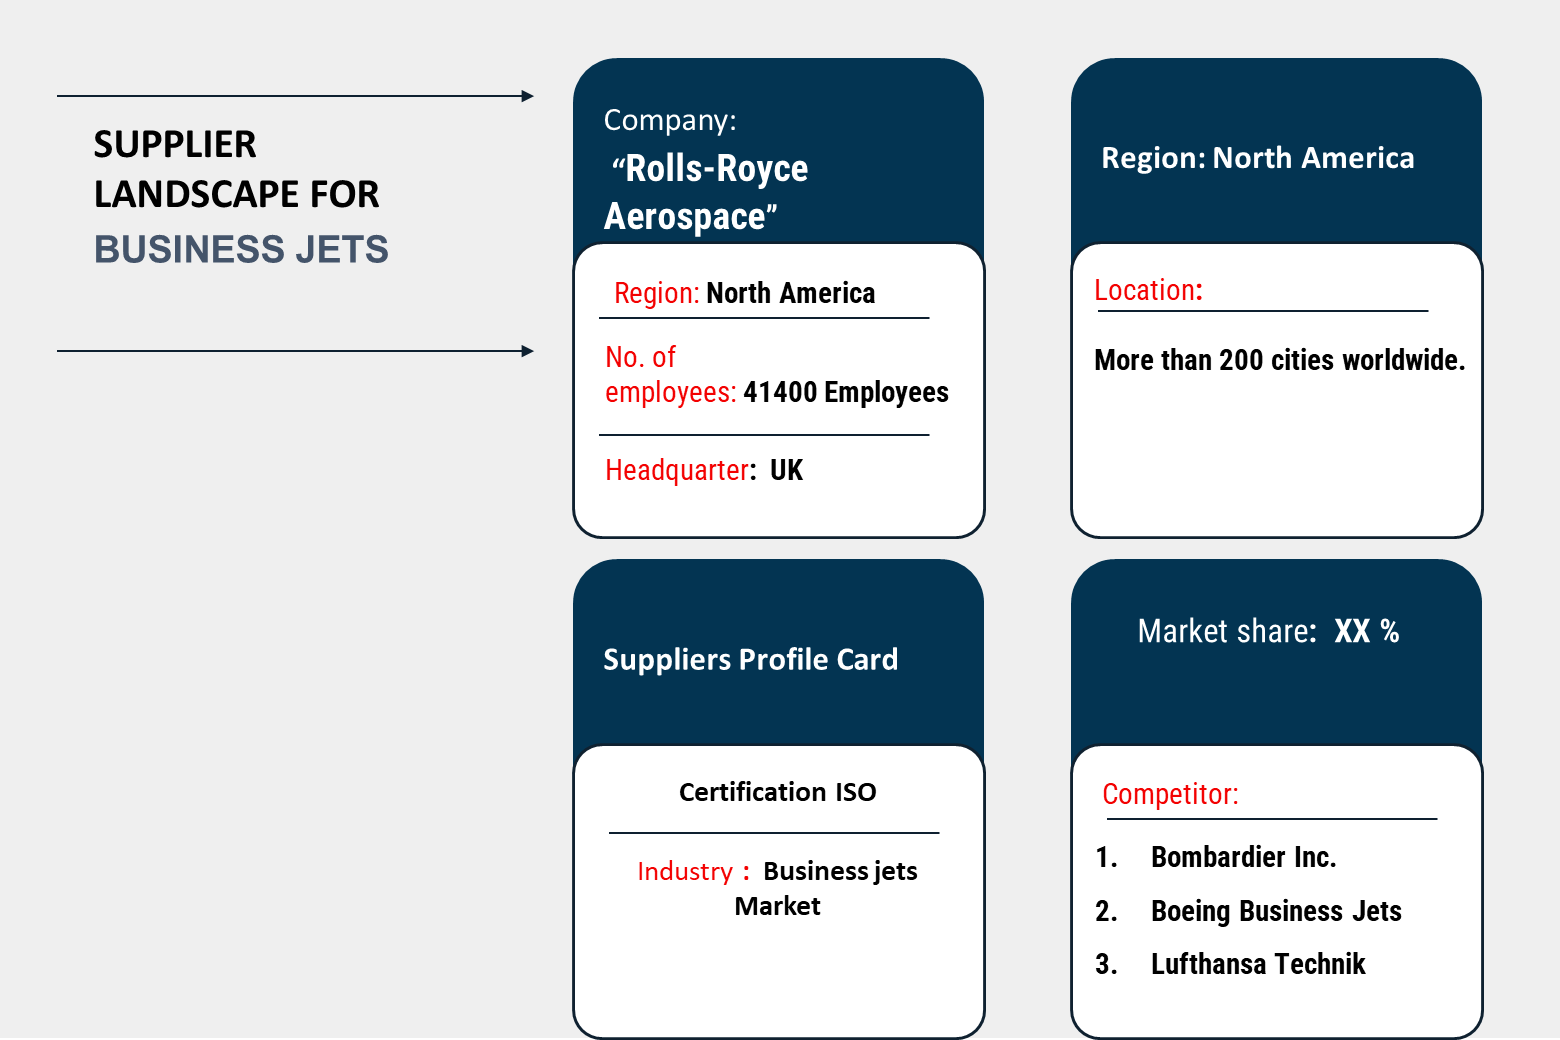
Task: Click competitor 'Bombardier Inc.'
Action: (x=1244, y=857)
